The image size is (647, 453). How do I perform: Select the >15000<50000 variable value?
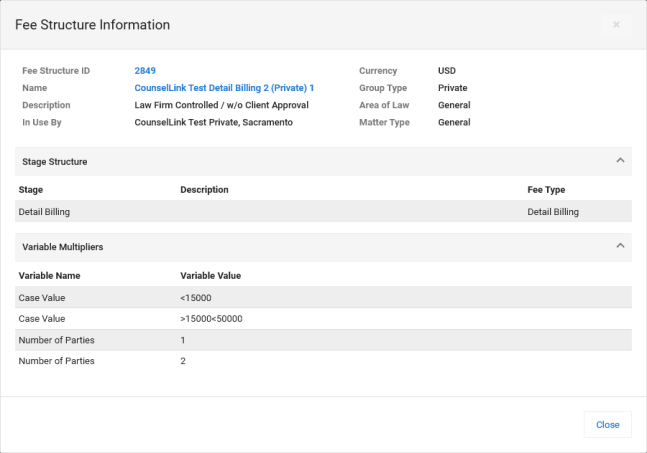pyautogui.click(x=211, y=319)
